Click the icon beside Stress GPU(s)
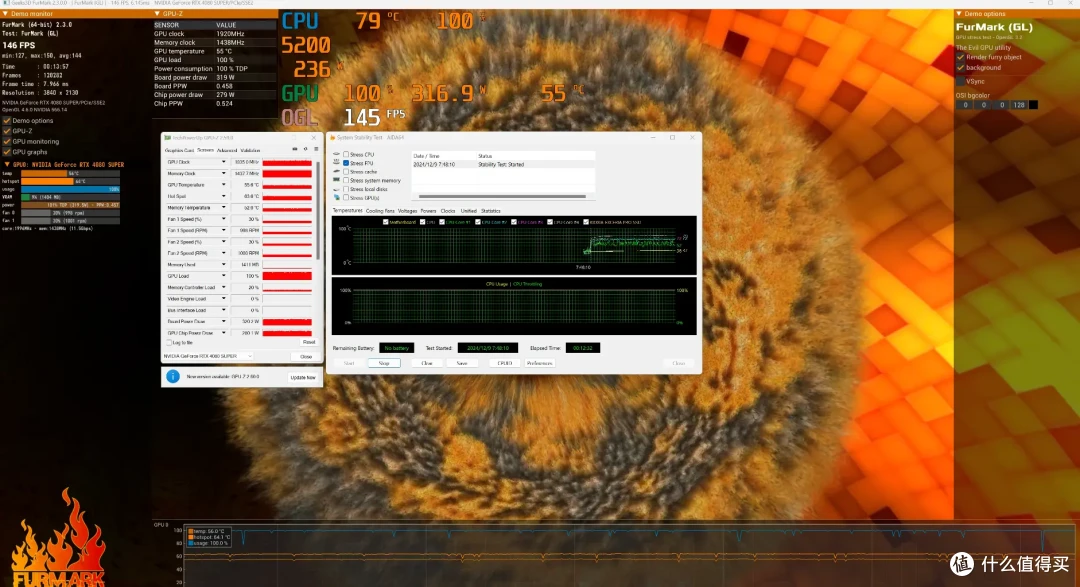 click(x=337, y=198)
